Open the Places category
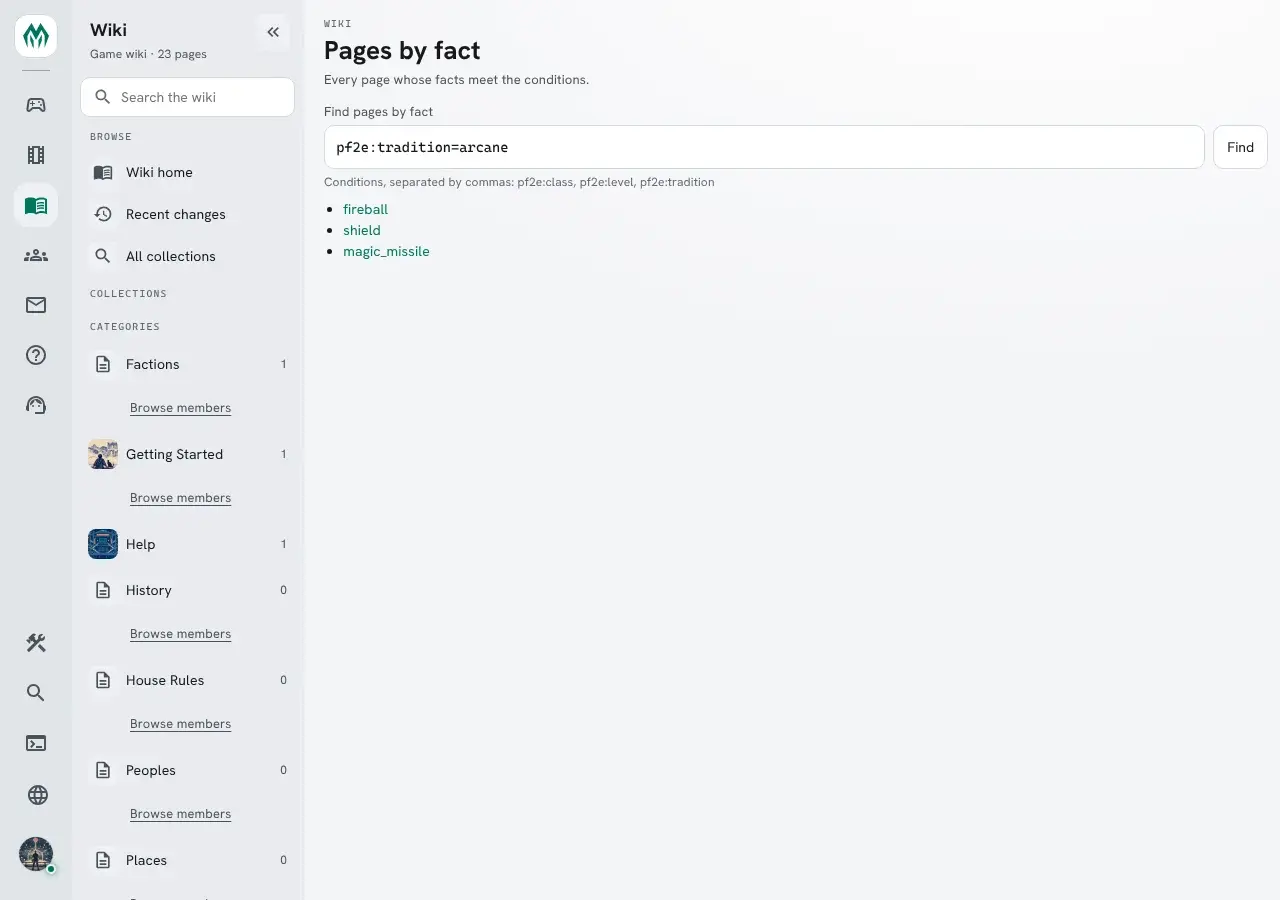This screenshot has height=900, width=1280. (x=188, y=860)
